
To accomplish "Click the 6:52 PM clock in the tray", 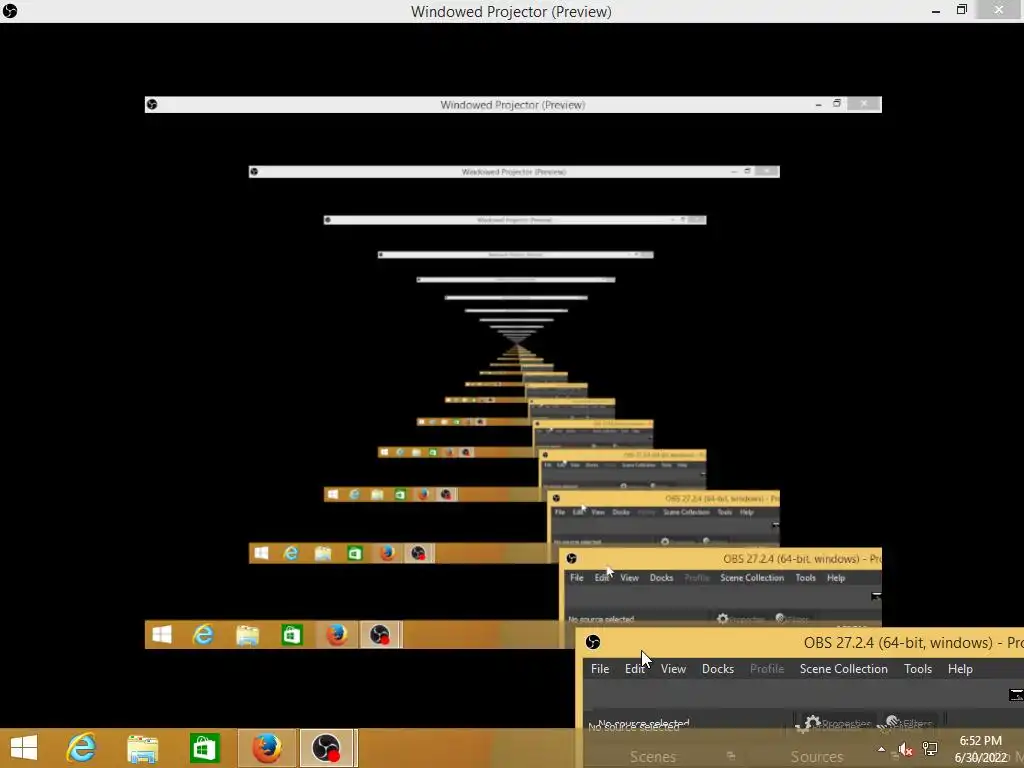I will pyautogui.click(x=980, y=741).
